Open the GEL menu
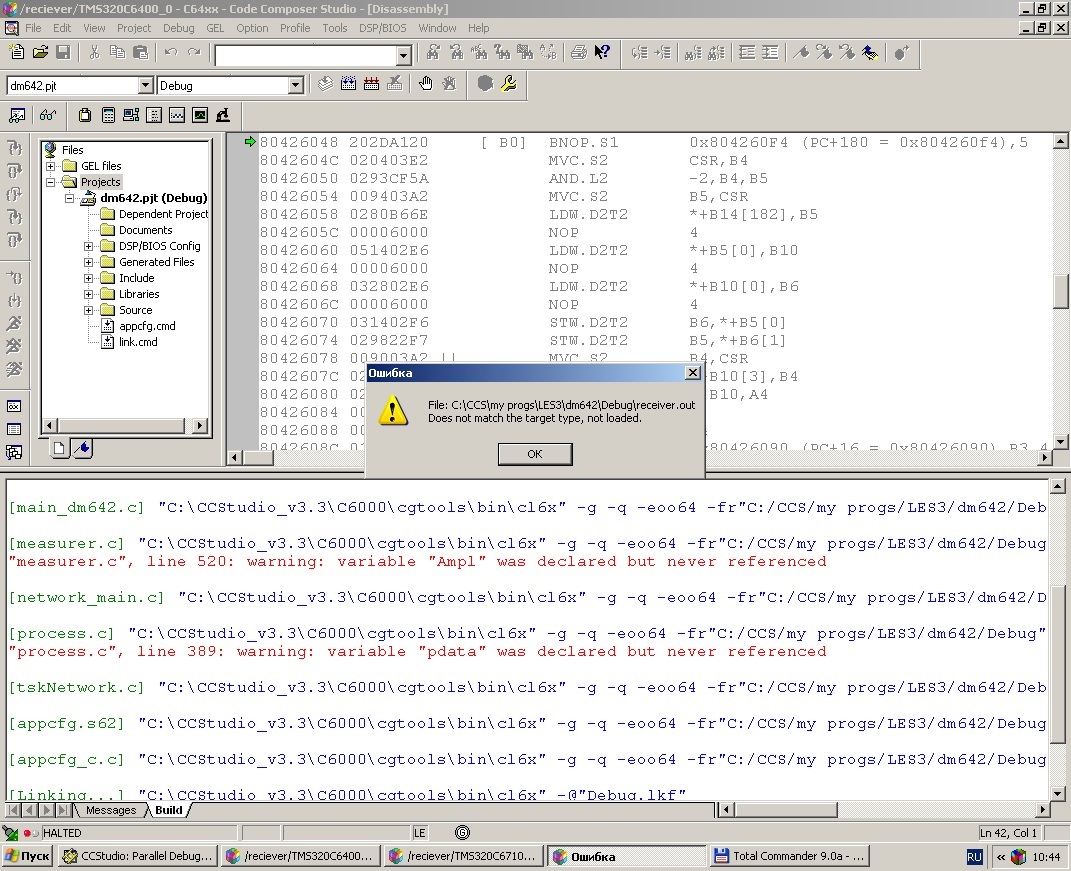1071x871 pixels. tap(215, 28)
